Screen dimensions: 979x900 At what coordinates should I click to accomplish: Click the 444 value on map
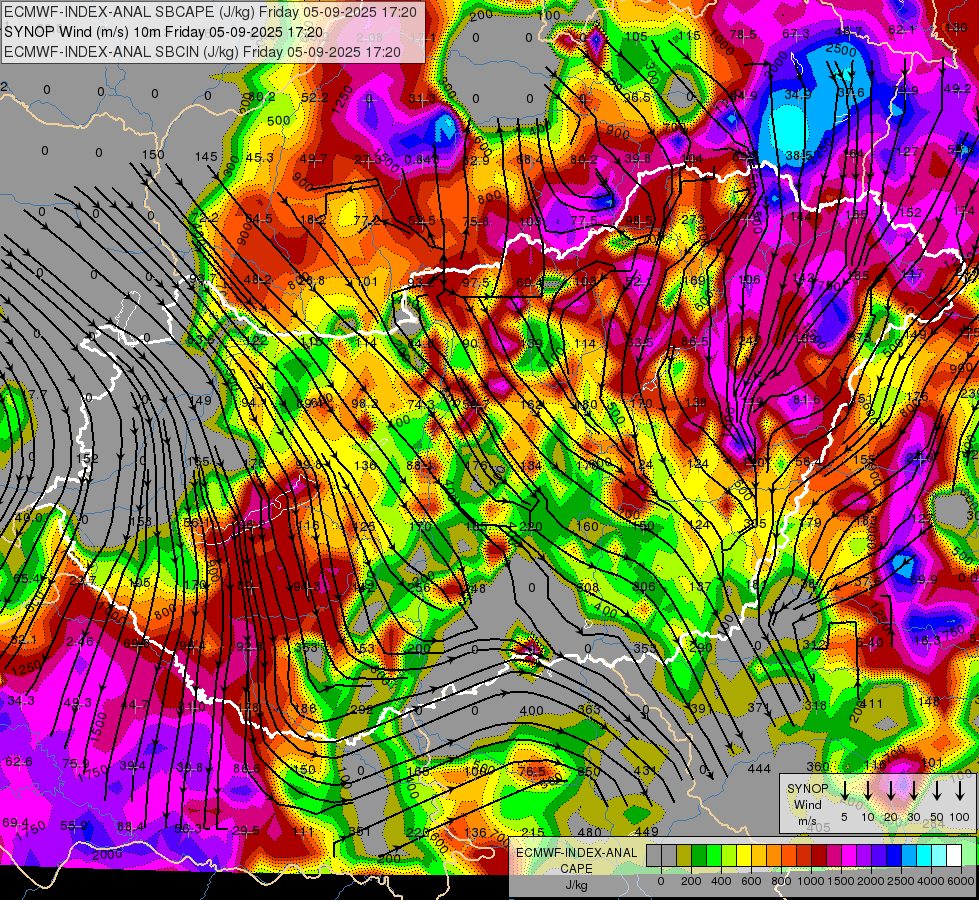pos(759,769)
